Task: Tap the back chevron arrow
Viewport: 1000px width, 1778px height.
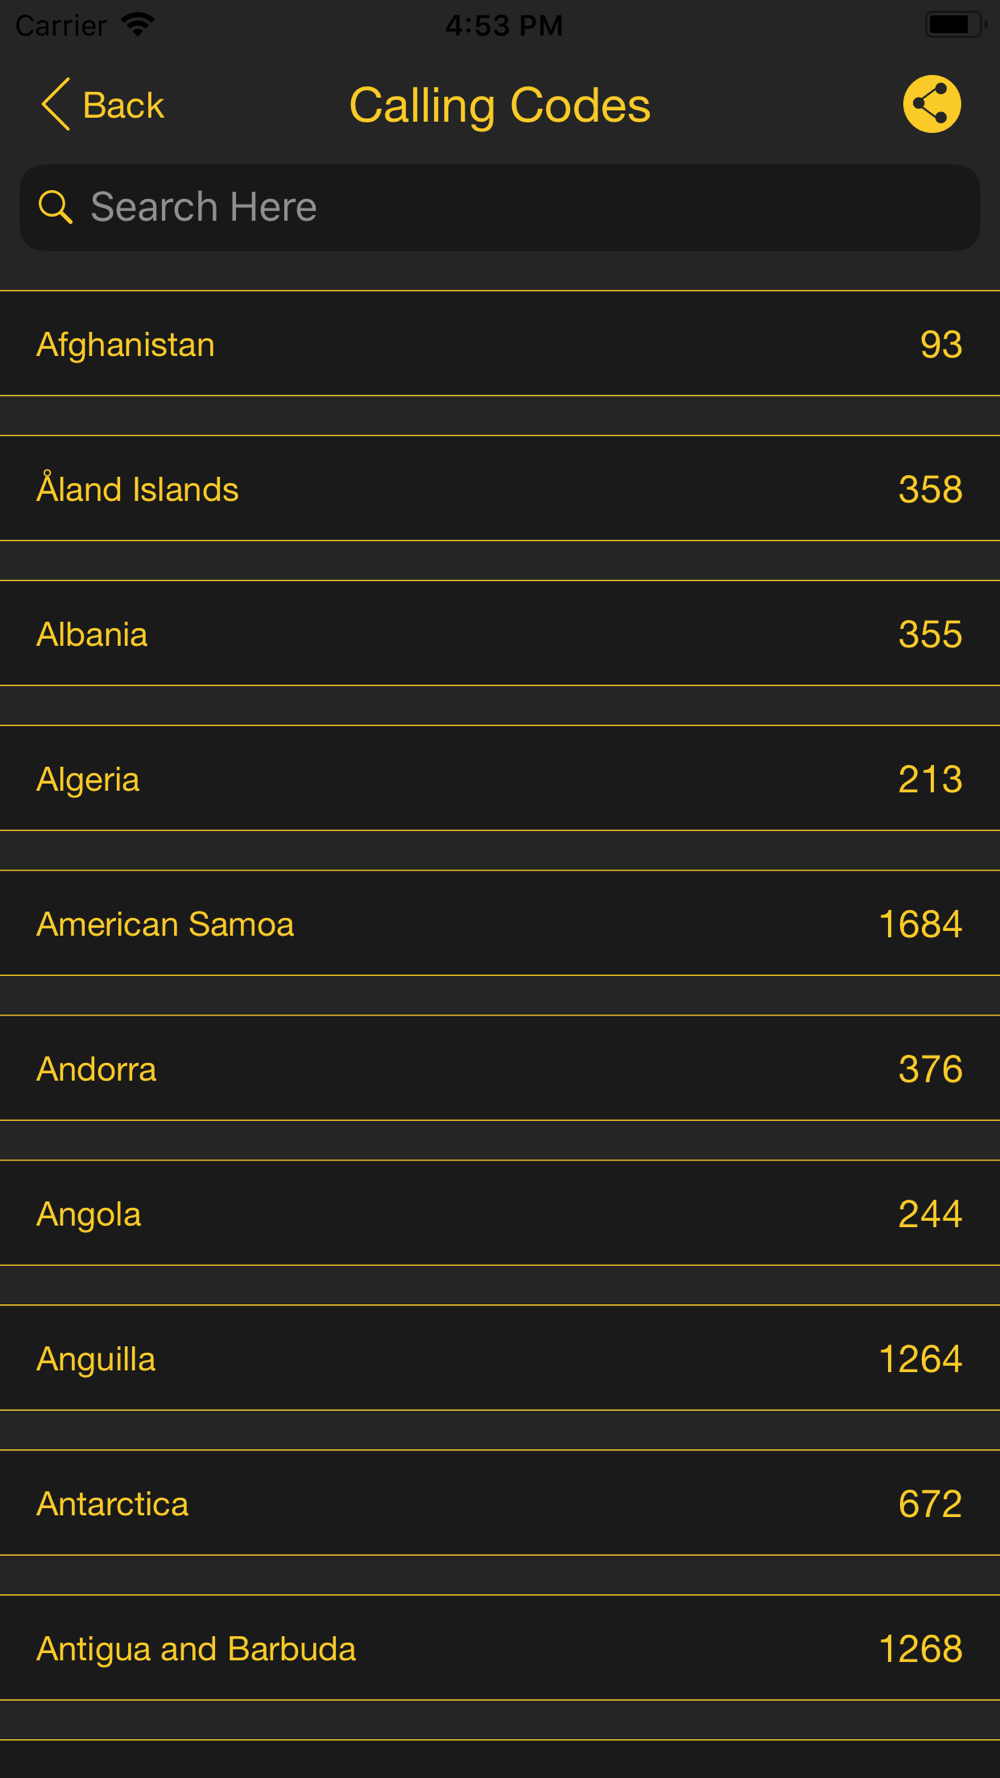Action: (55, 104)
